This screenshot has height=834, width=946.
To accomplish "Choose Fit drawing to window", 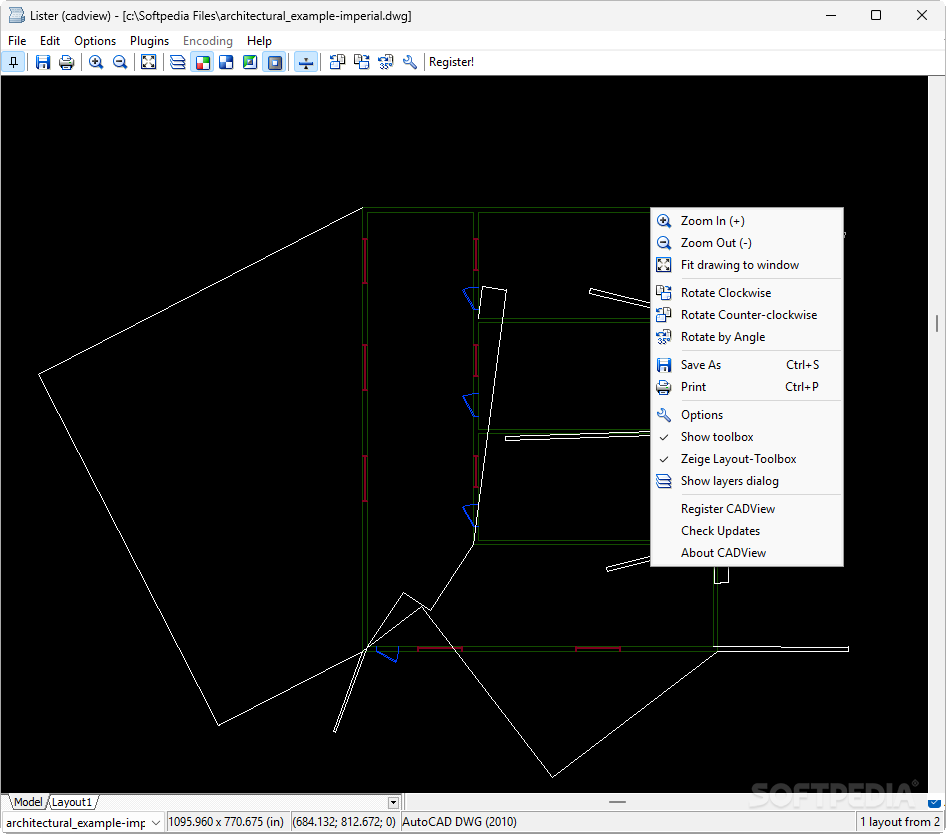I will [x=747, y=265].
